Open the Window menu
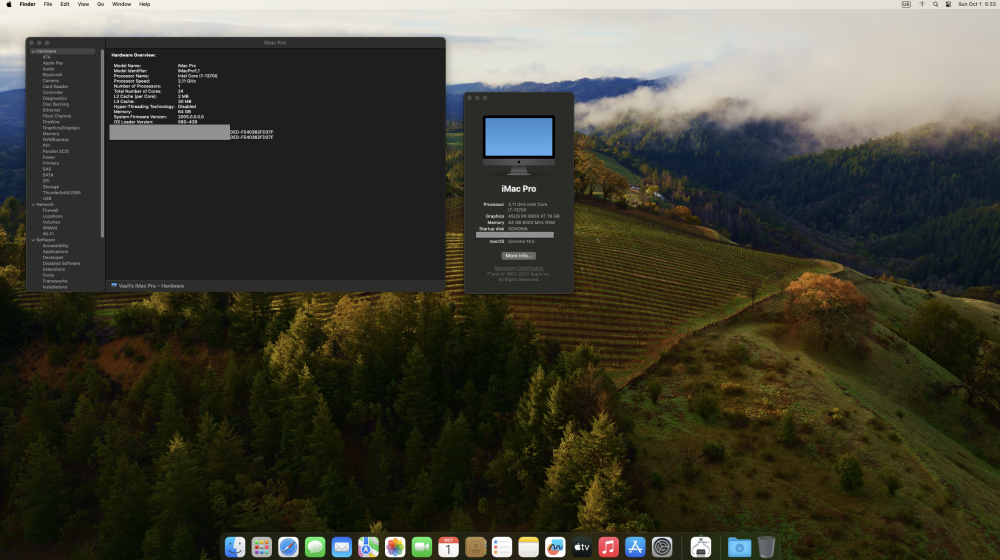 coord(121,4)
